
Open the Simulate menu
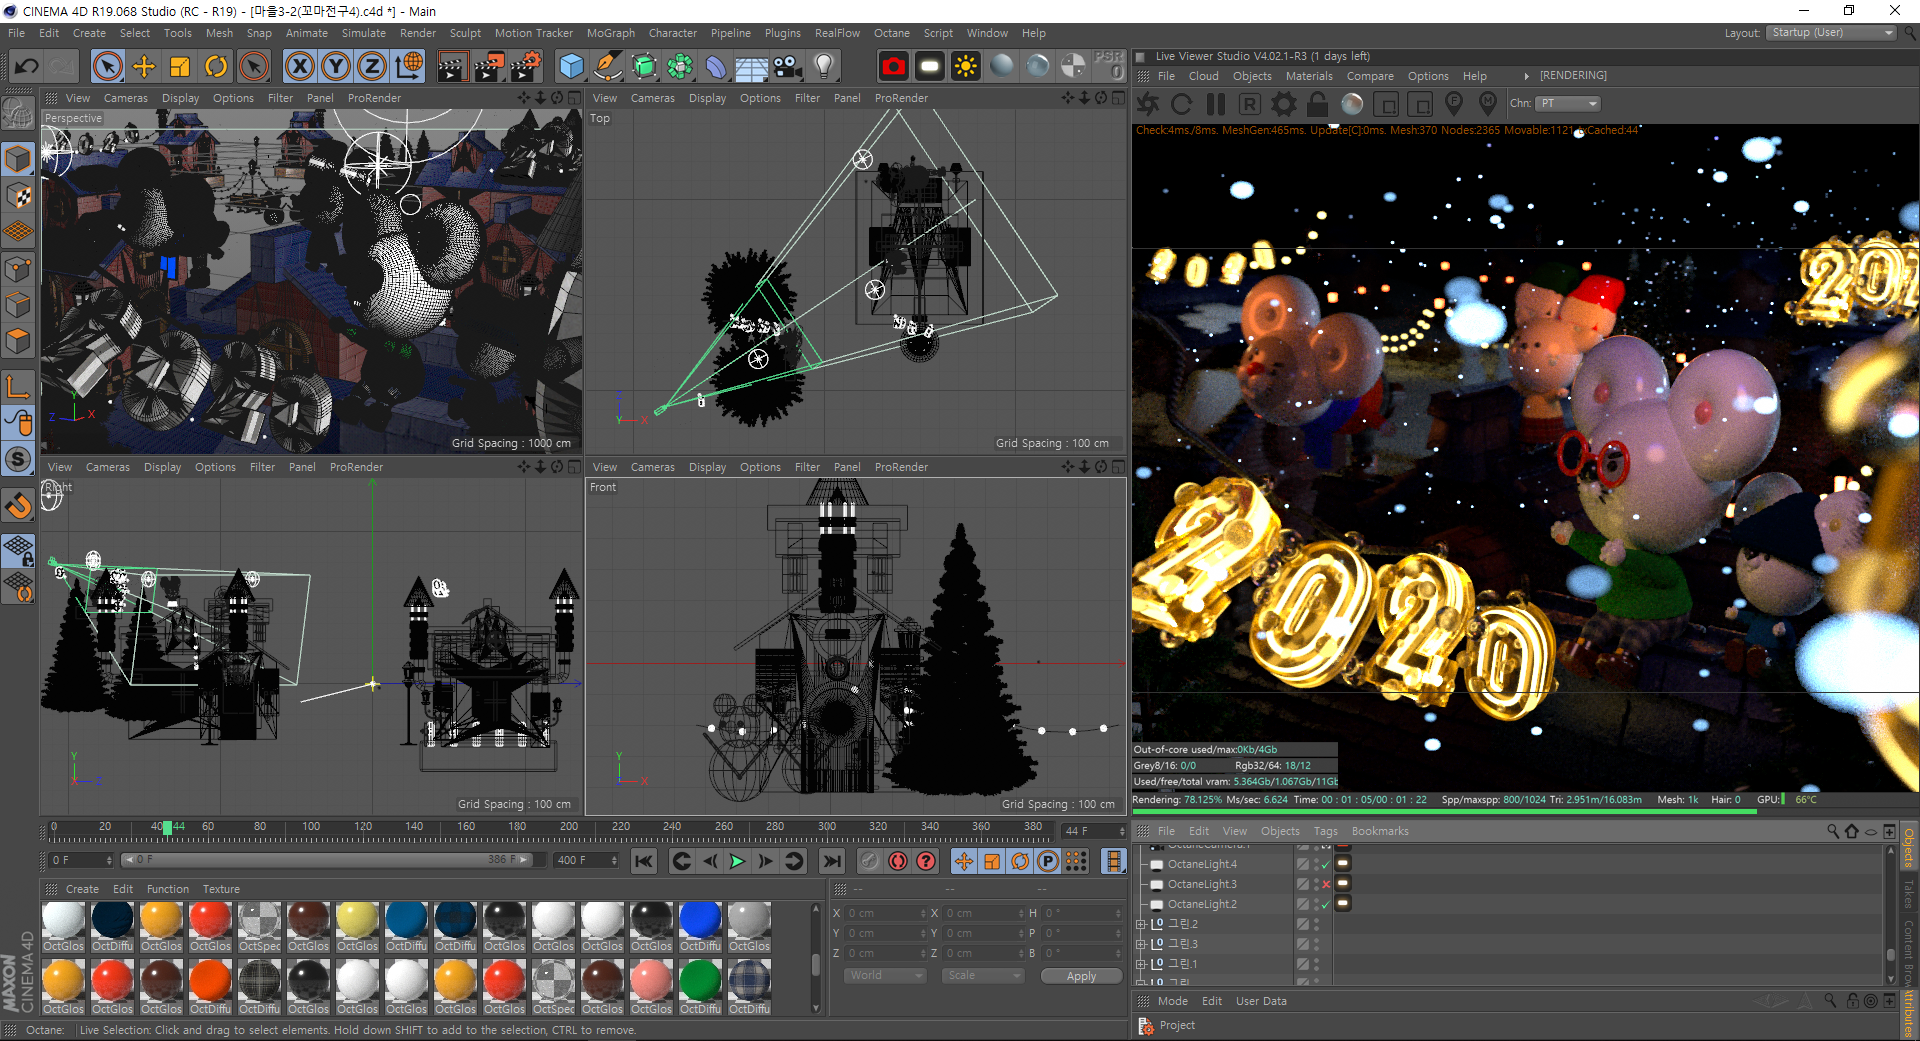[363, 33]
